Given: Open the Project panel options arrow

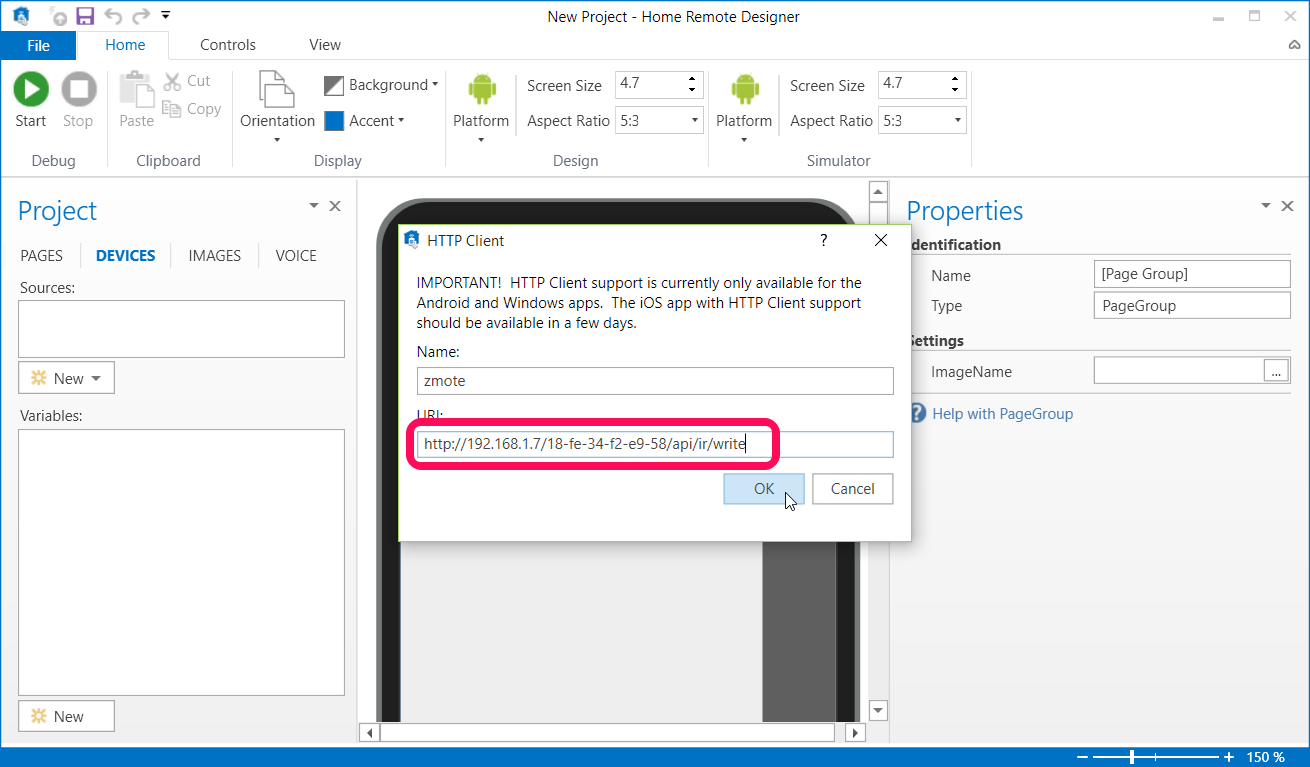Looking at the screenshot, I should [314, 205].
